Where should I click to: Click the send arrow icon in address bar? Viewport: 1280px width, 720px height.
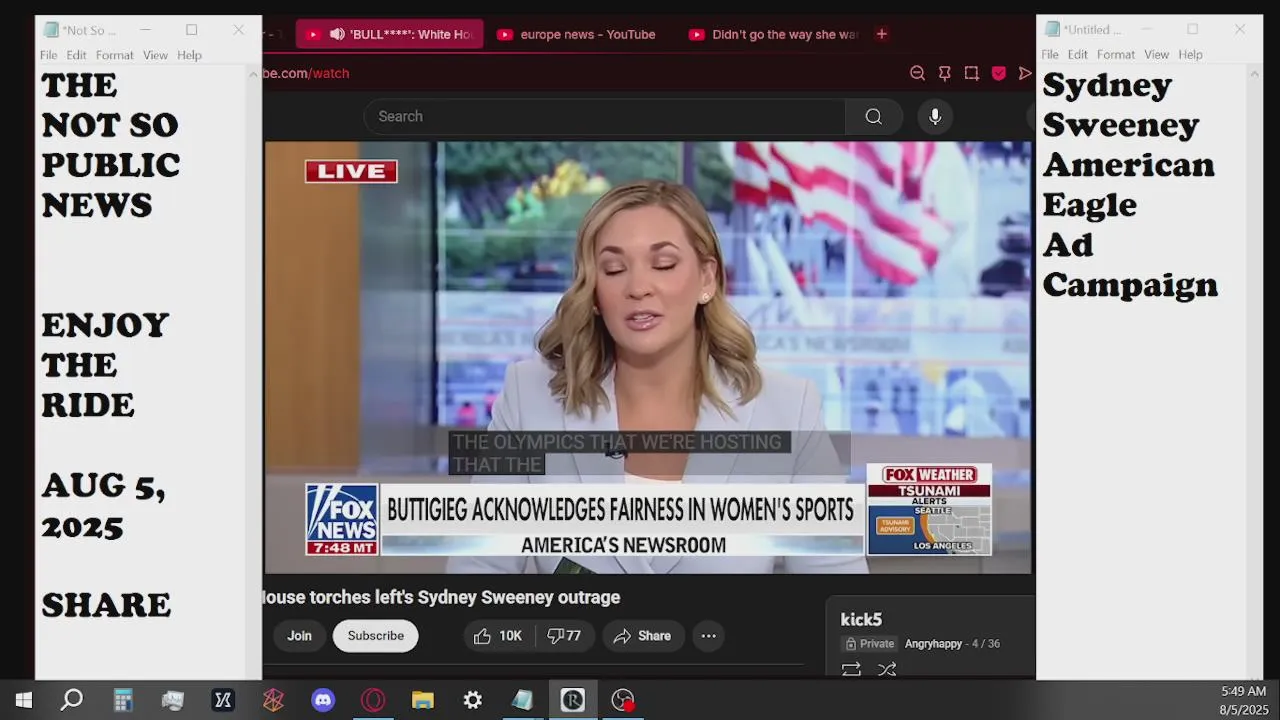point(1025,73)
